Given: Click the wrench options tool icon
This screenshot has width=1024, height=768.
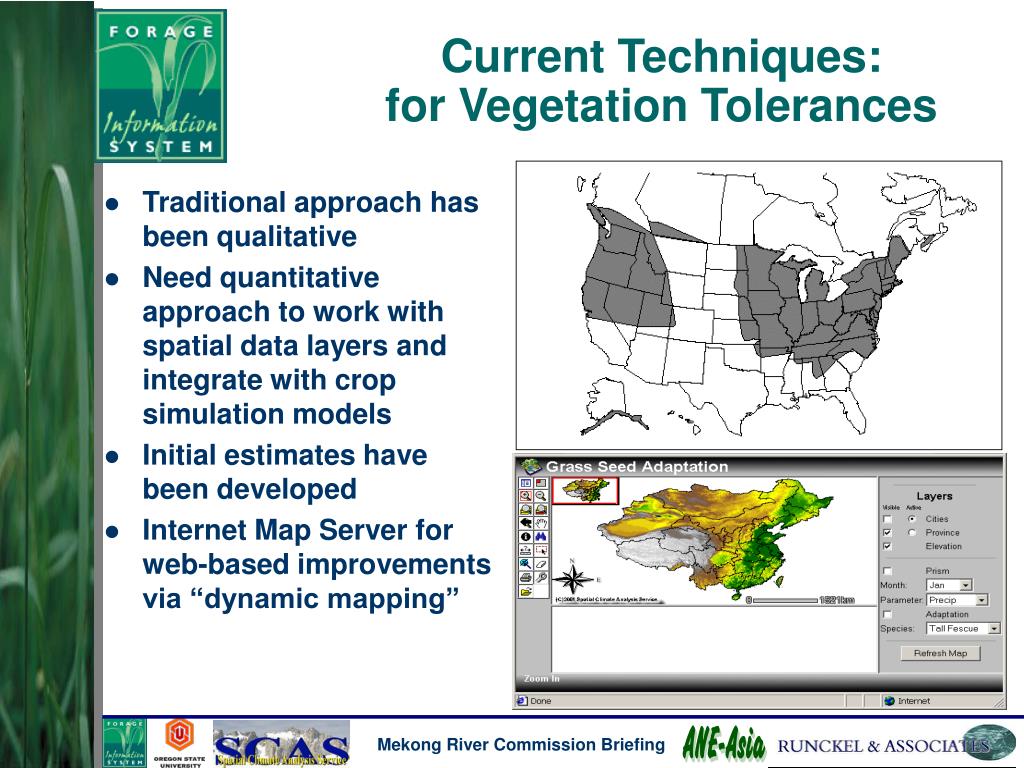Looking at the screenshot, I should (541, 578).
